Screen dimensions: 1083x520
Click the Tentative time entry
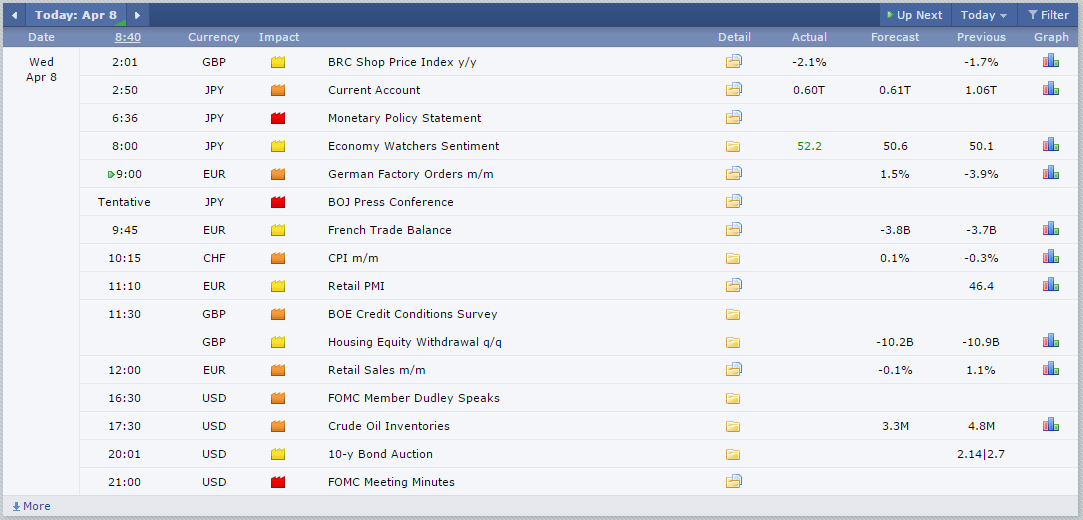124,202
